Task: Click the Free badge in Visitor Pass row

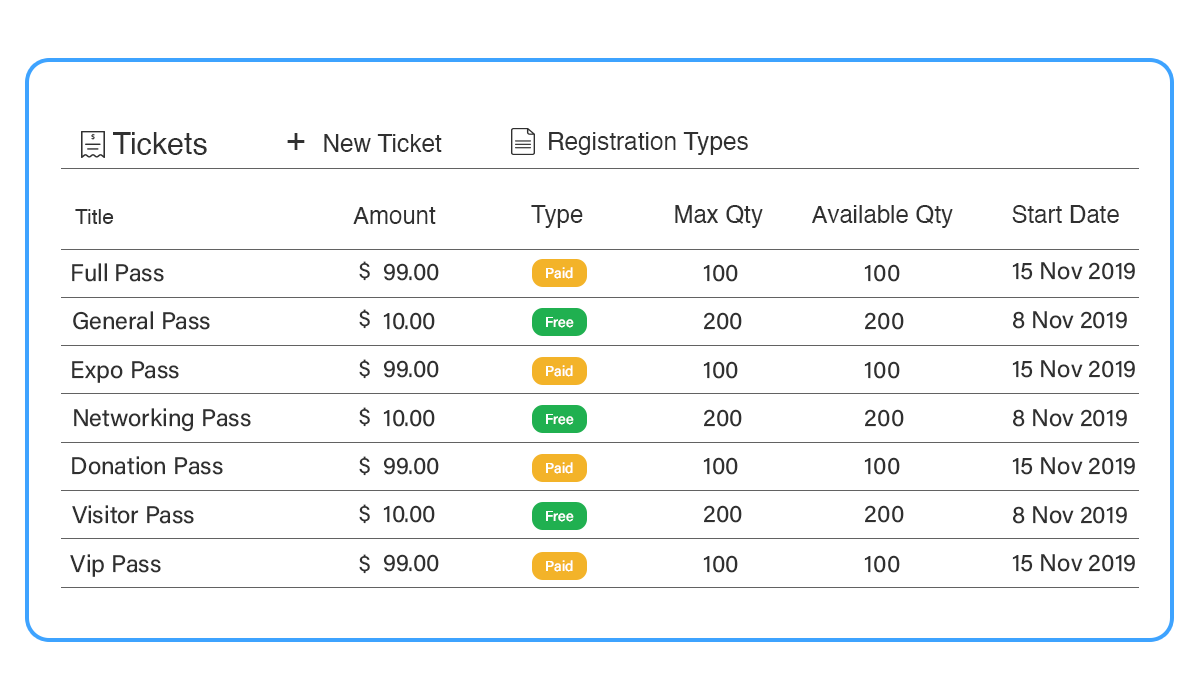Action: tap(559, 516)
